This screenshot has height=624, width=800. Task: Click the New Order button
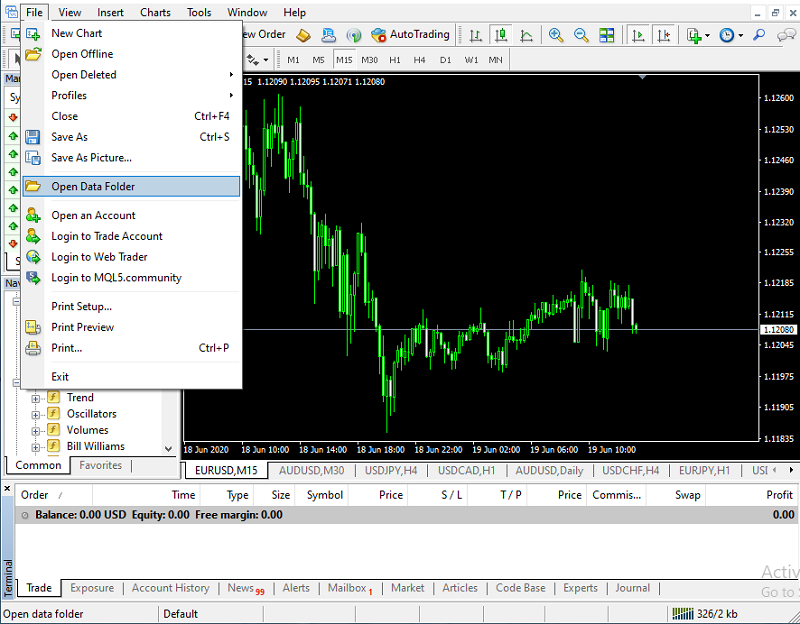(264, 35)
